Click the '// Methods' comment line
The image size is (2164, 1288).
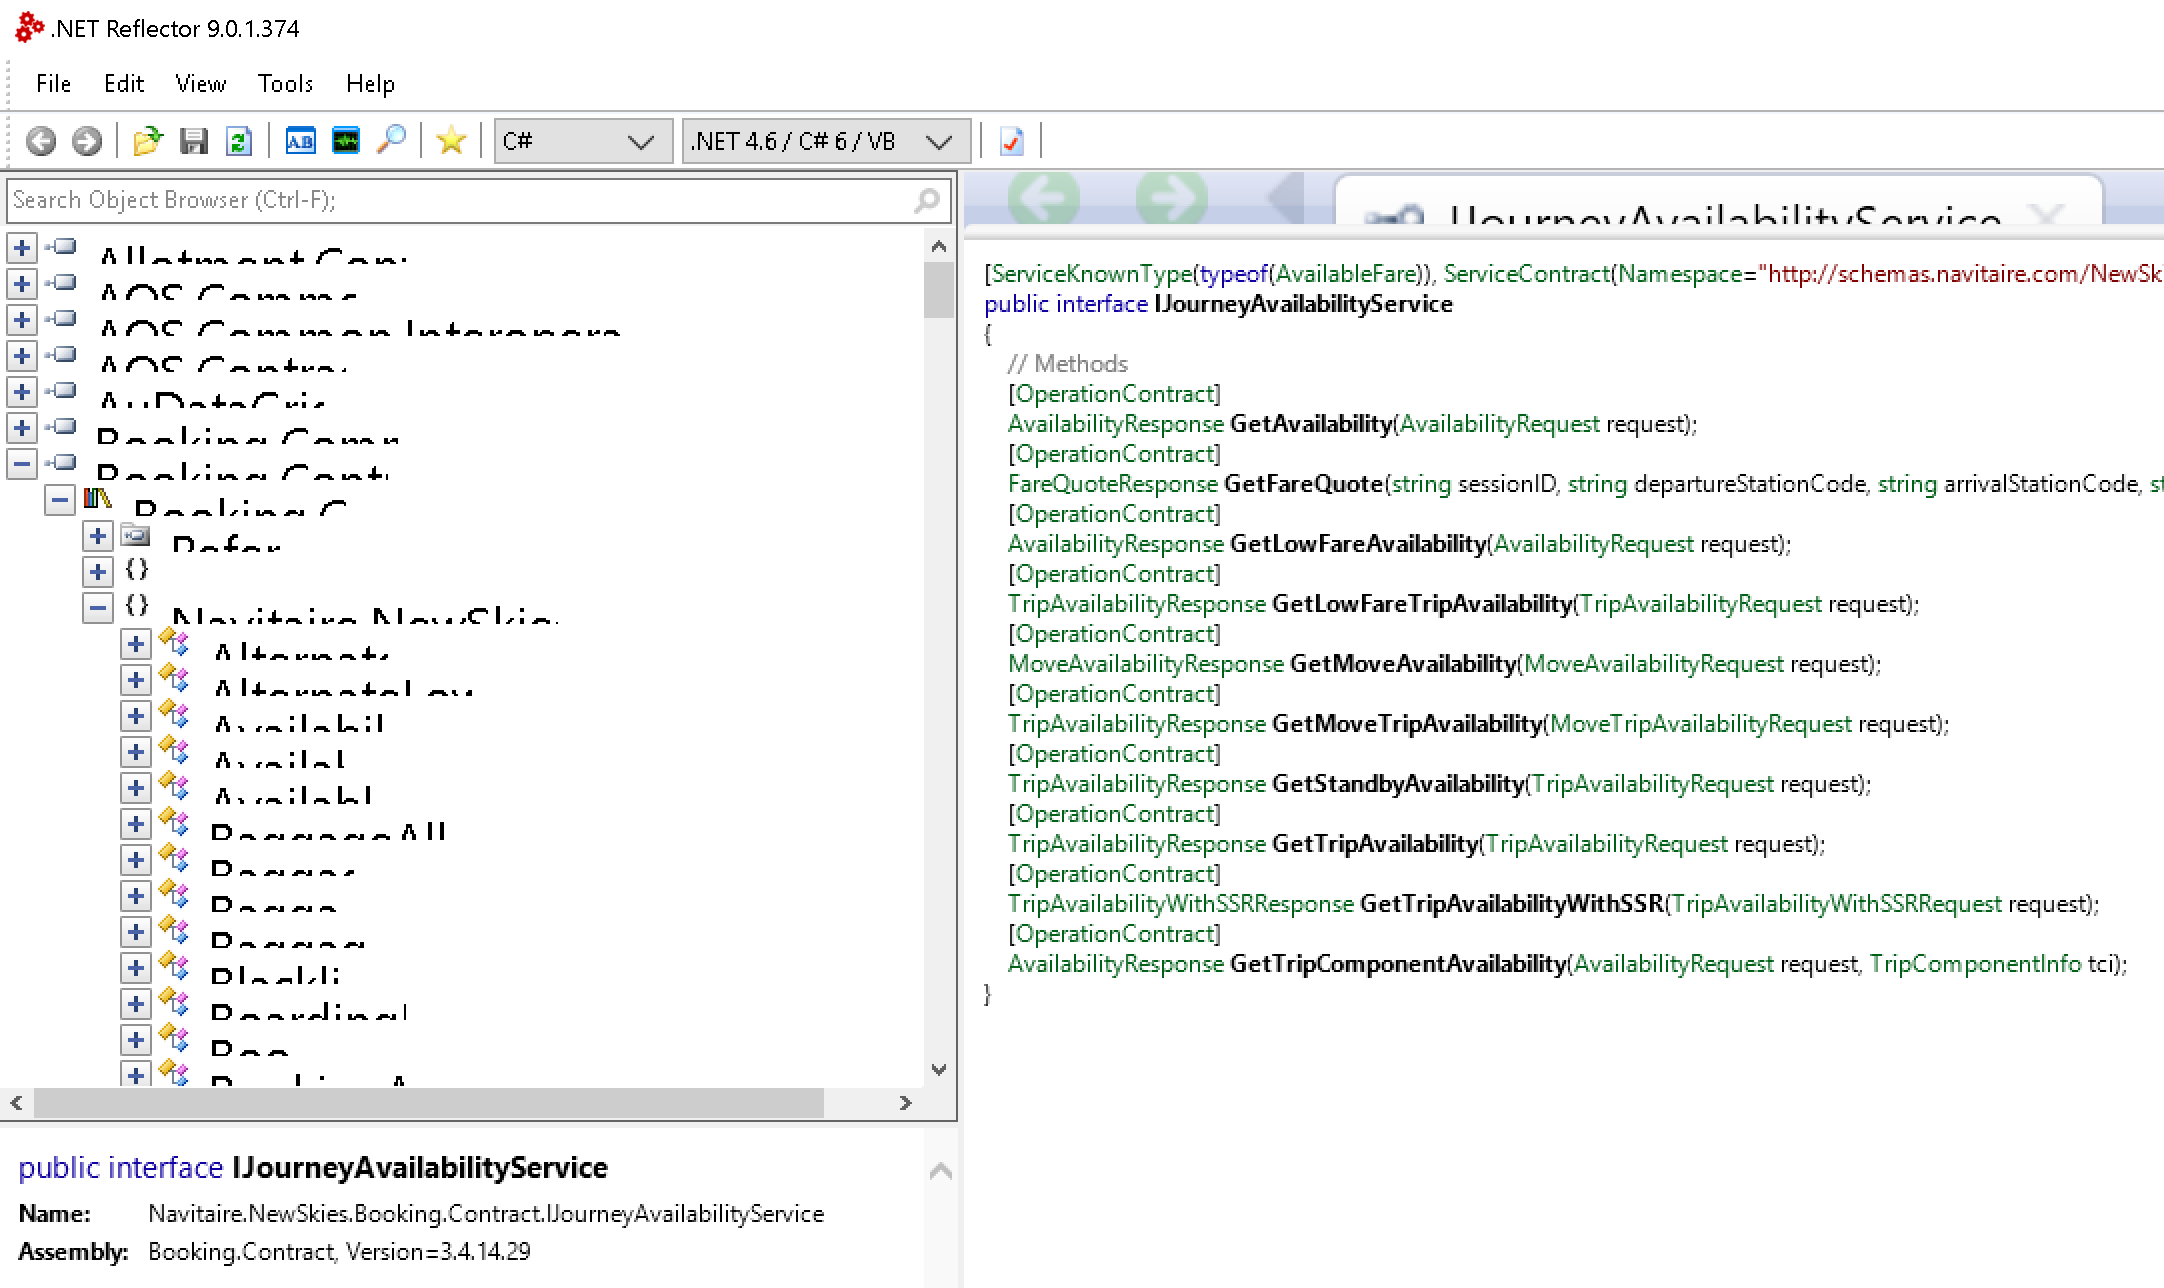click(x=1067, y=364)
